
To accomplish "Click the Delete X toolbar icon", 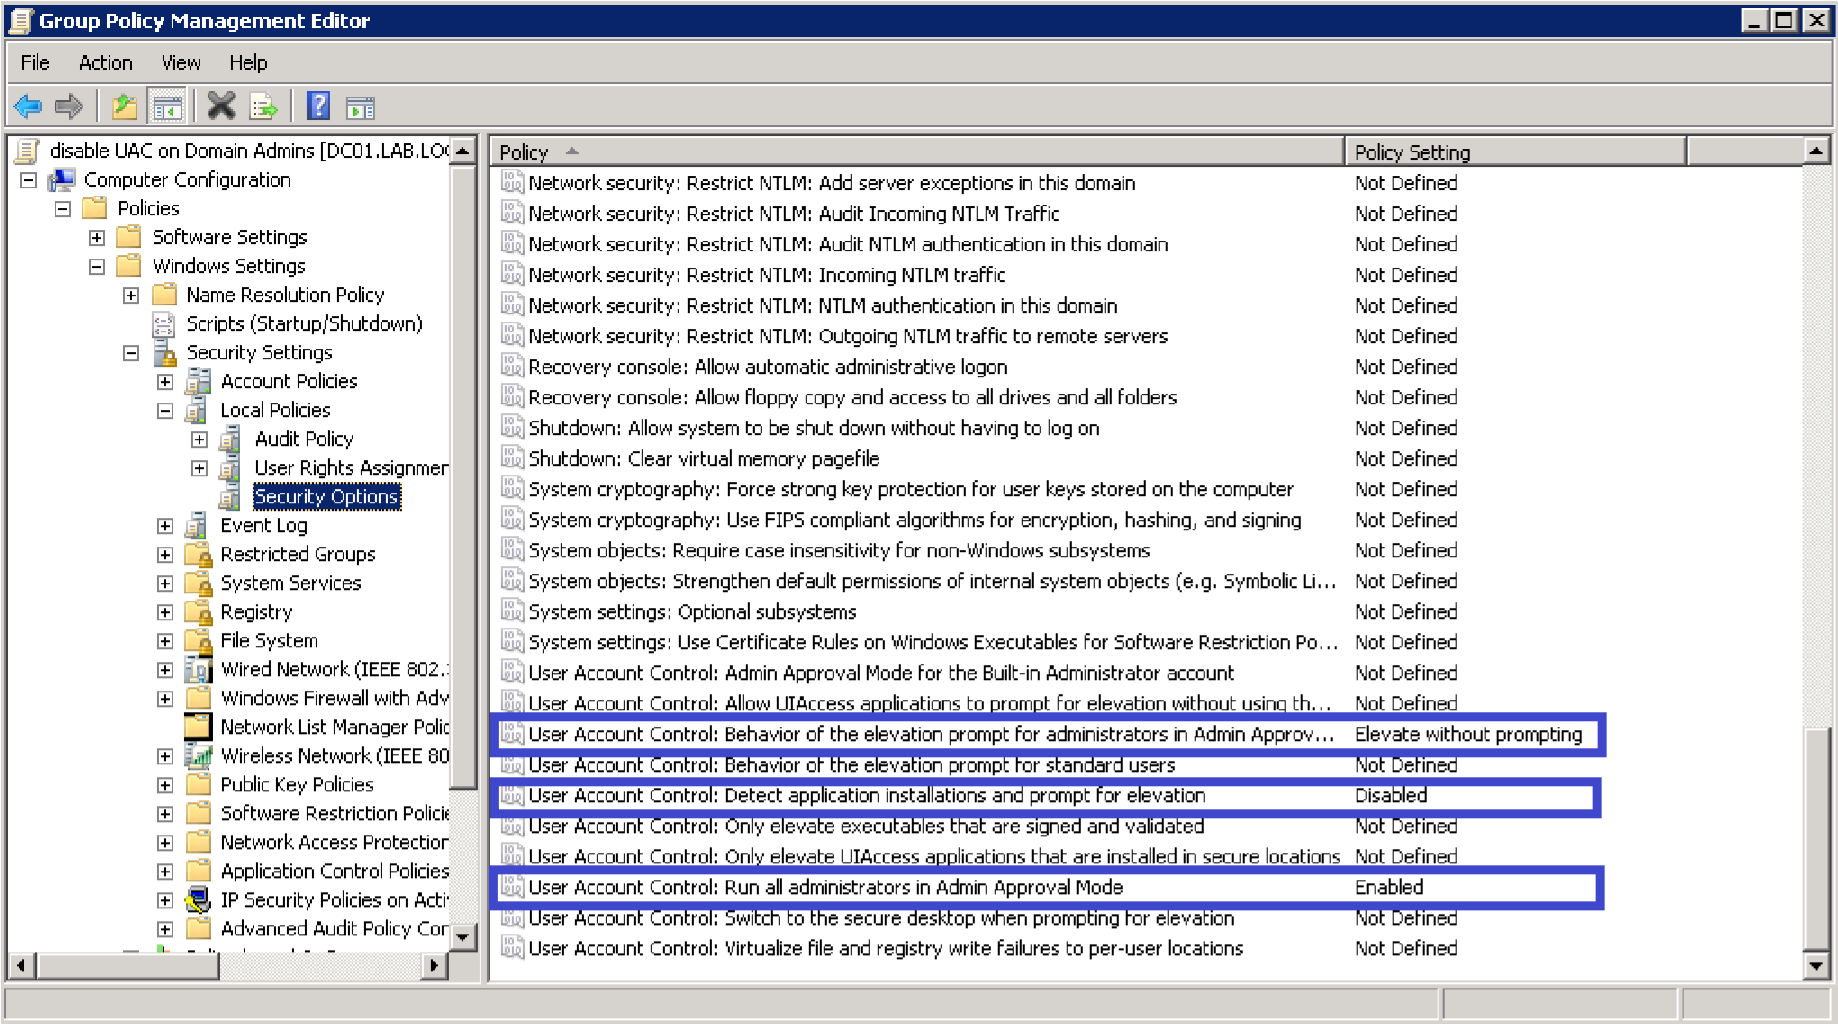I will [221, 106].
